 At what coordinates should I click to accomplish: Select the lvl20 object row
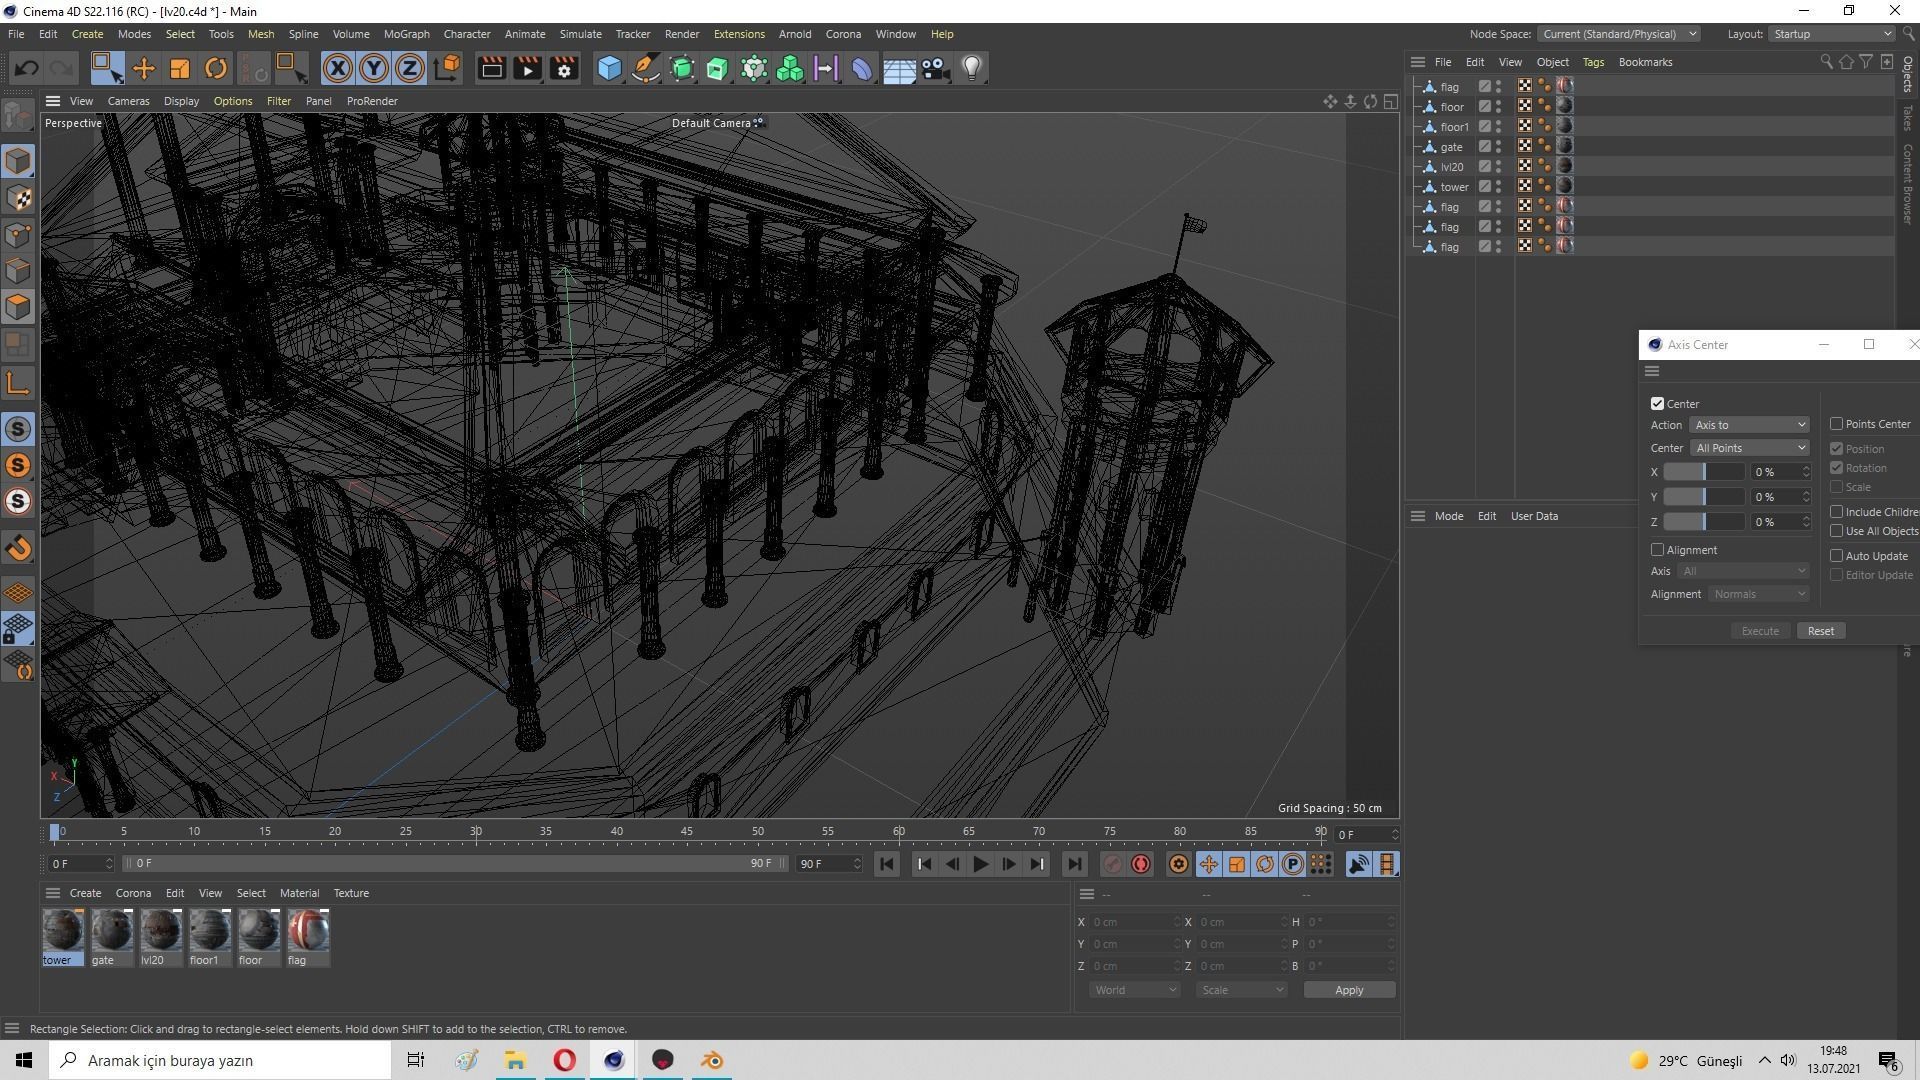pyautogui.click(x=1451, y=167)
